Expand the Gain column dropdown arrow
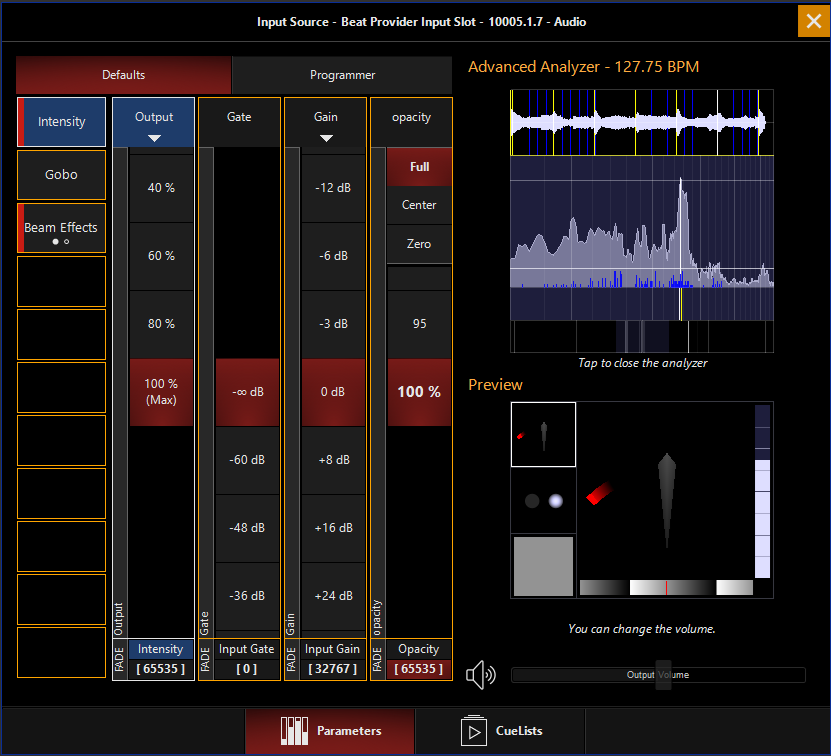This screenshot has width=831, height=756. click(326, 138)
